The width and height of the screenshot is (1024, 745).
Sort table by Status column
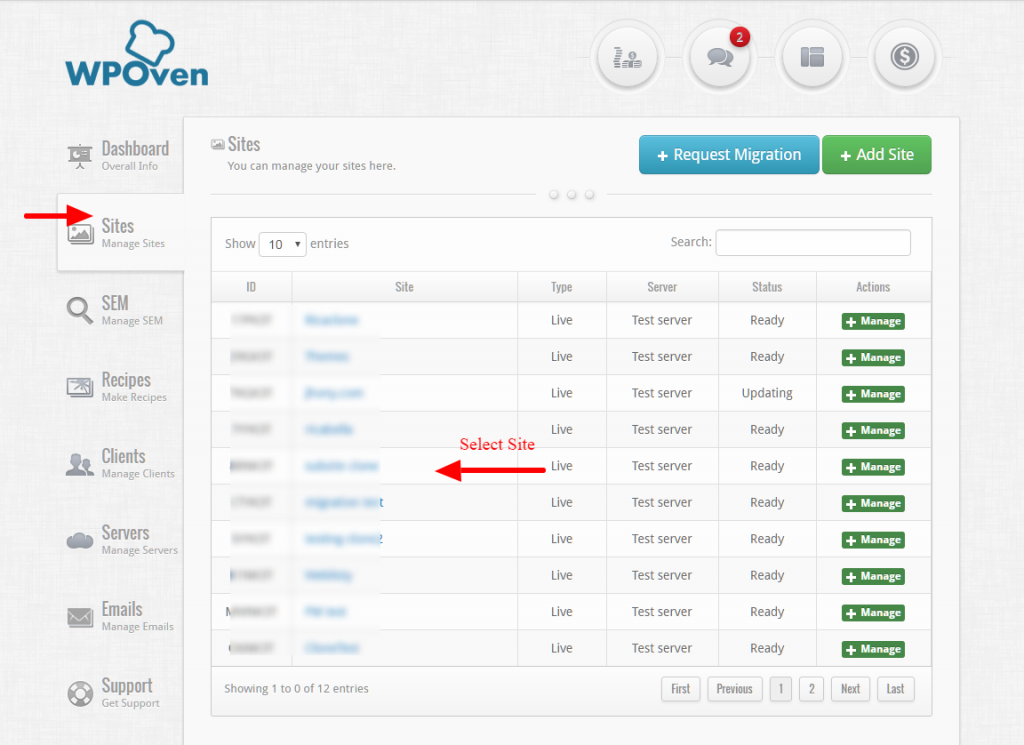pyautogui.click(x=767, y=287)
